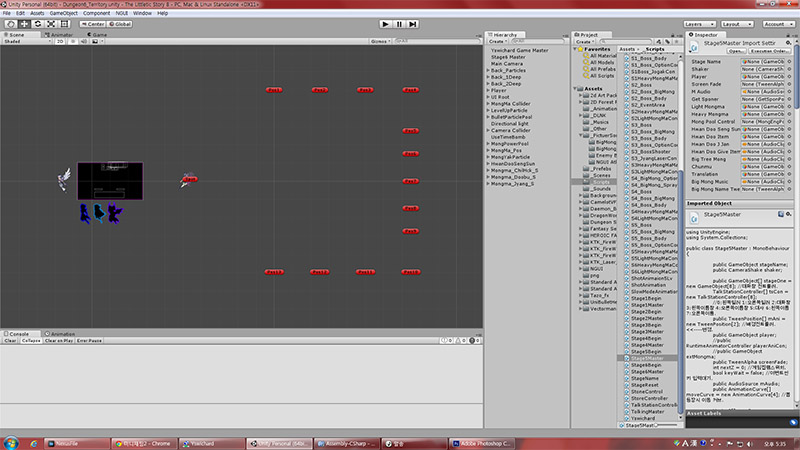This screenshot has width=800, height=450.
Task: Expand UI Root in the Hierarchy
Action: [x=488, y=97]
